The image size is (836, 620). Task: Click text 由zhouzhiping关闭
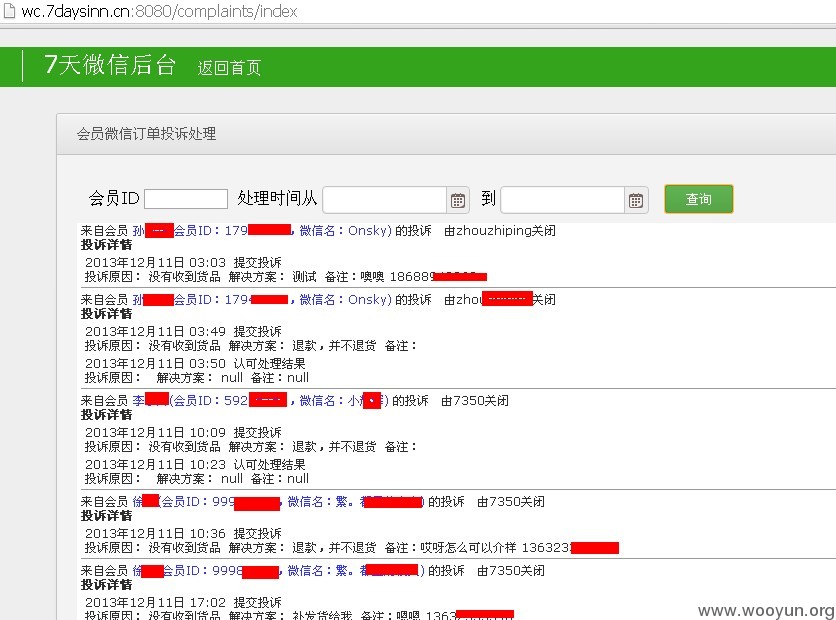[500, 231]
